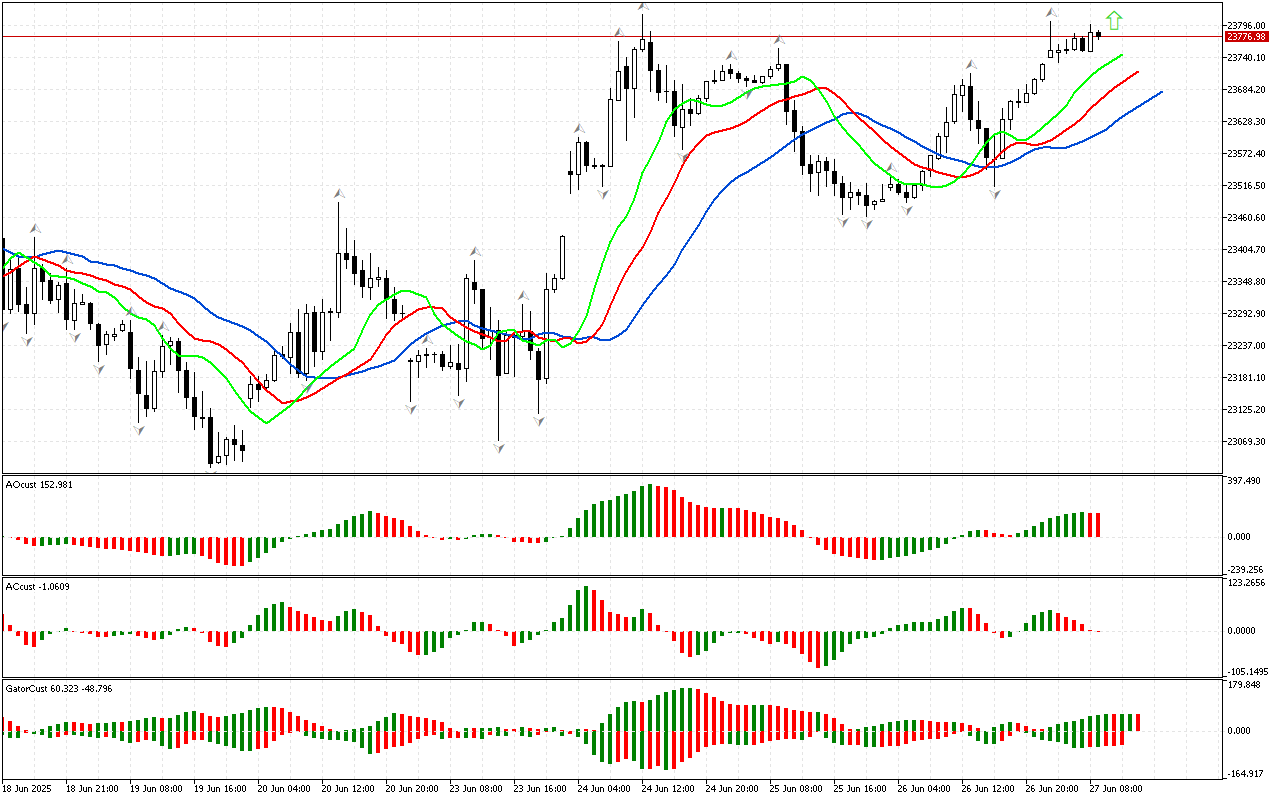The image size is (1280, 800).
Task: Click the small red dot on the latest candle
Action: pyautogui.click(x=1099, y=34)
